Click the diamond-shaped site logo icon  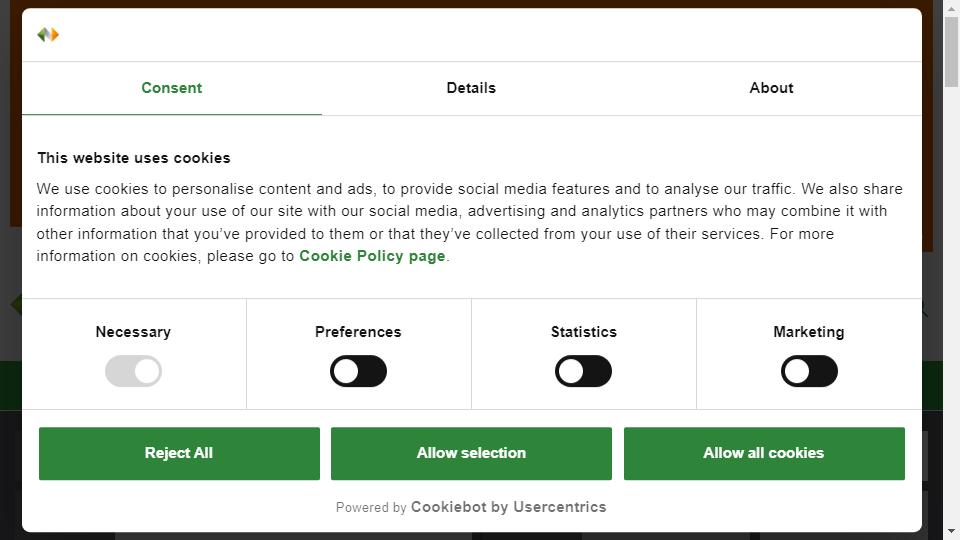pyautogui.click(x=48, y=35)
